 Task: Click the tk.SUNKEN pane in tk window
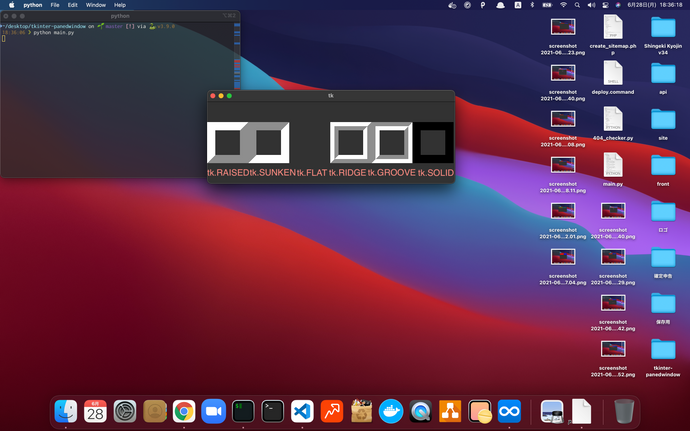point(269,143)
